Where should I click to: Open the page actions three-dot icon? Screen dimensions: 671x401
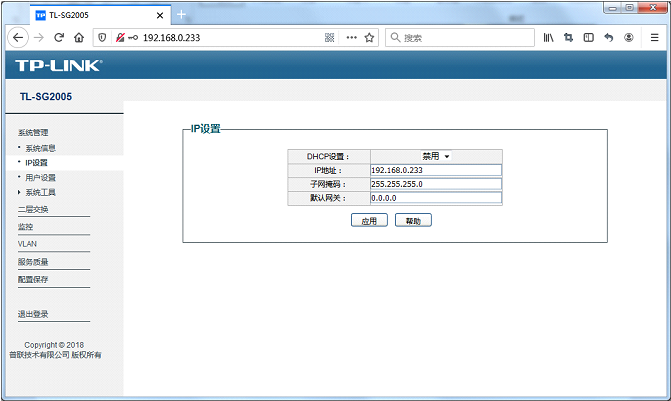click(x=350, y=37)
